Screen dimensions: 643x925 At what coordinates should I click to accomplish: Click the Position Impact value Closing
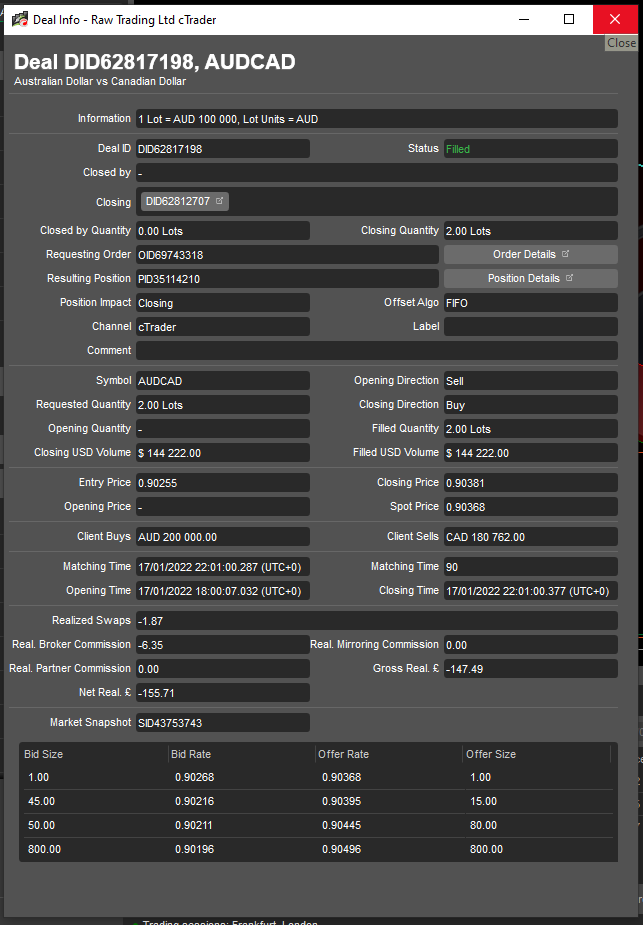(222, 303)
